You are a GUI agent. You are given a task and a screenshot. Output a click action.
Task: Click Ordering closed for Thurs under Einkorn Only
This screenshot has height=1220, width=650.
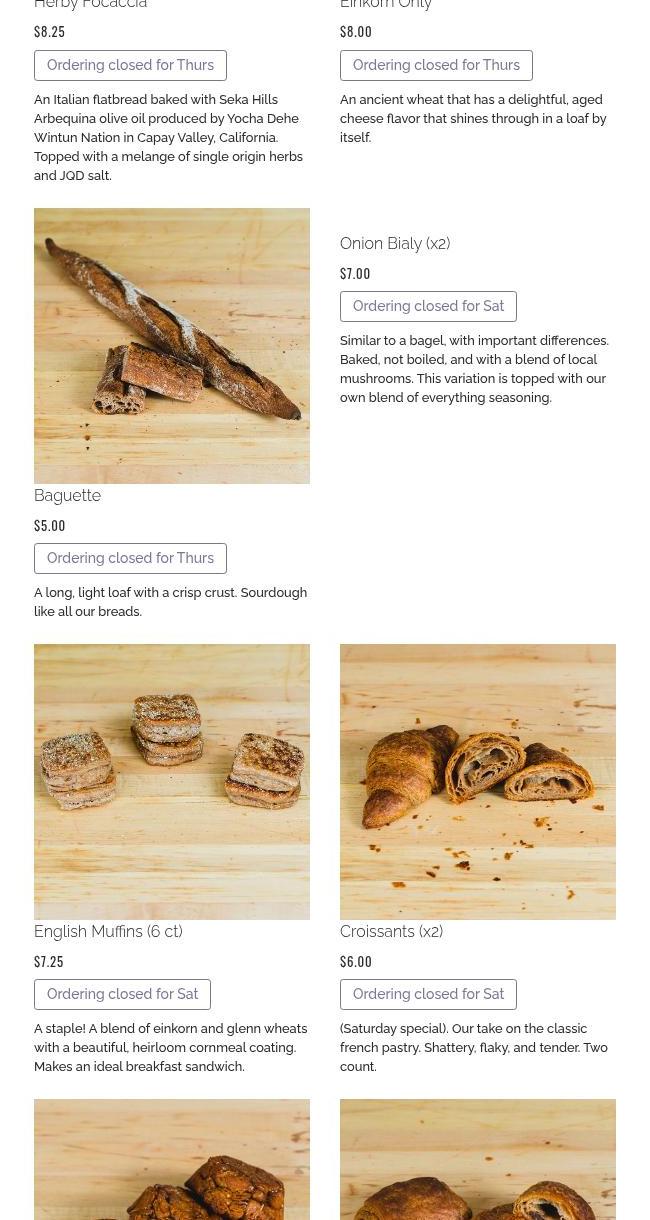tap(436, 65)
